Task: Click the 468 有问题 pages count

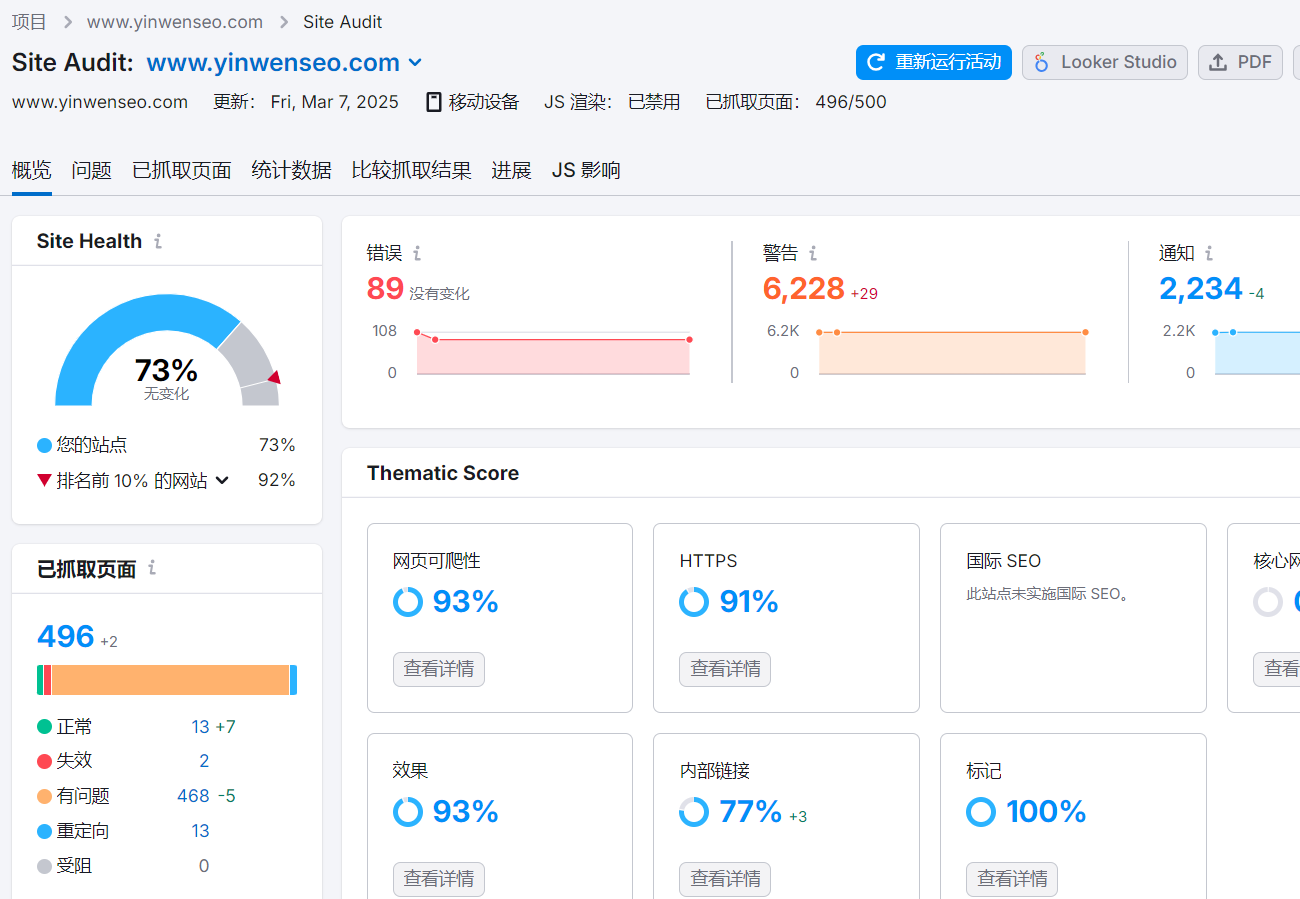Action: [x=193, y=796]
